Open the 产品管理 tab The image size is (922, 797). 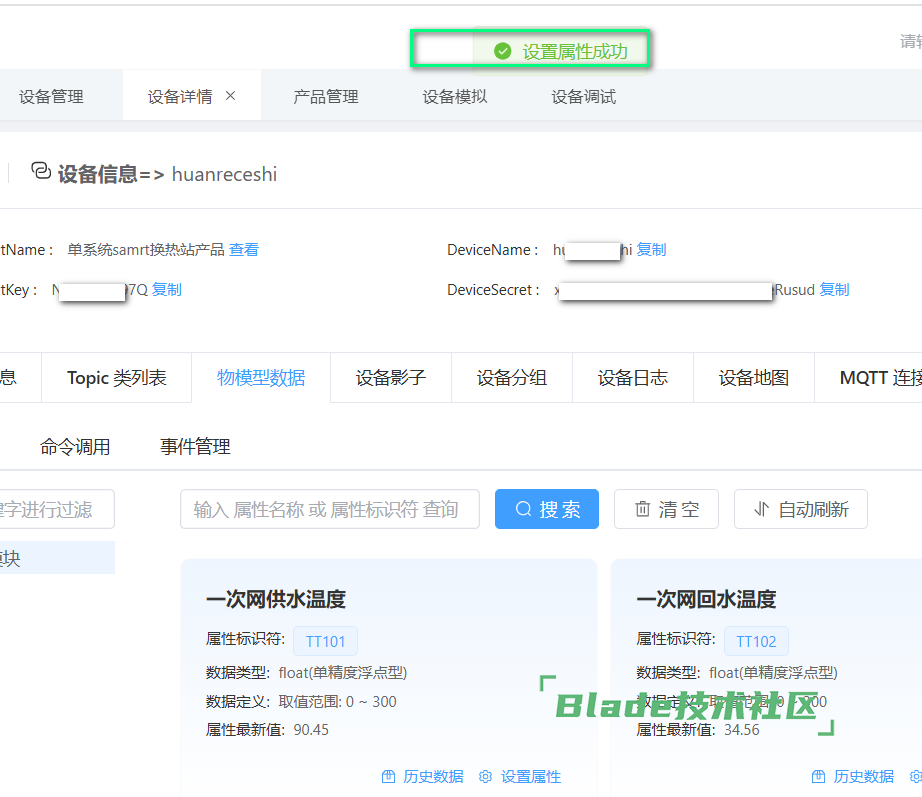pos(325,97)
